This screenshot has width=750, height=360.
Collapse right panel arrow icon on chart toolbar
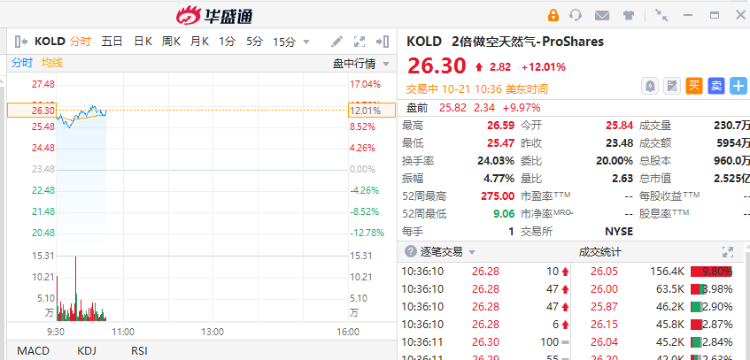coord(383,42)
